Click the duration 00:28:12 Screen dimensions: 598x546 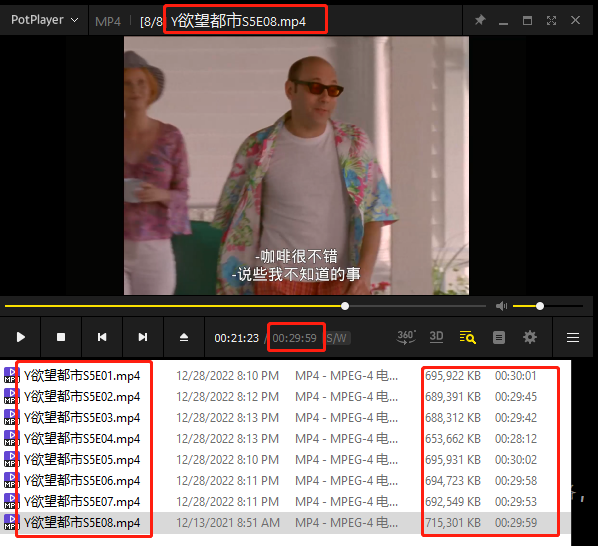tap(516, 438)
